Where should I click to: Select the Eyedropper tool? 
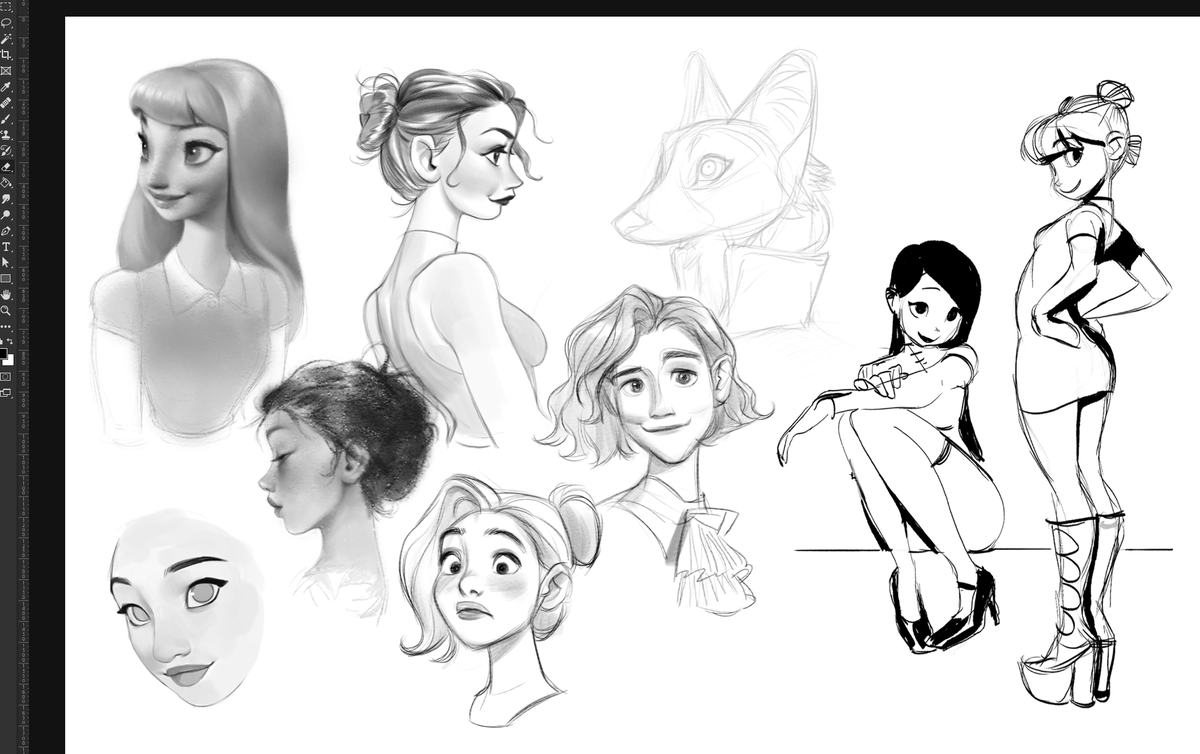pyautogui.click(x=6, y=87)
